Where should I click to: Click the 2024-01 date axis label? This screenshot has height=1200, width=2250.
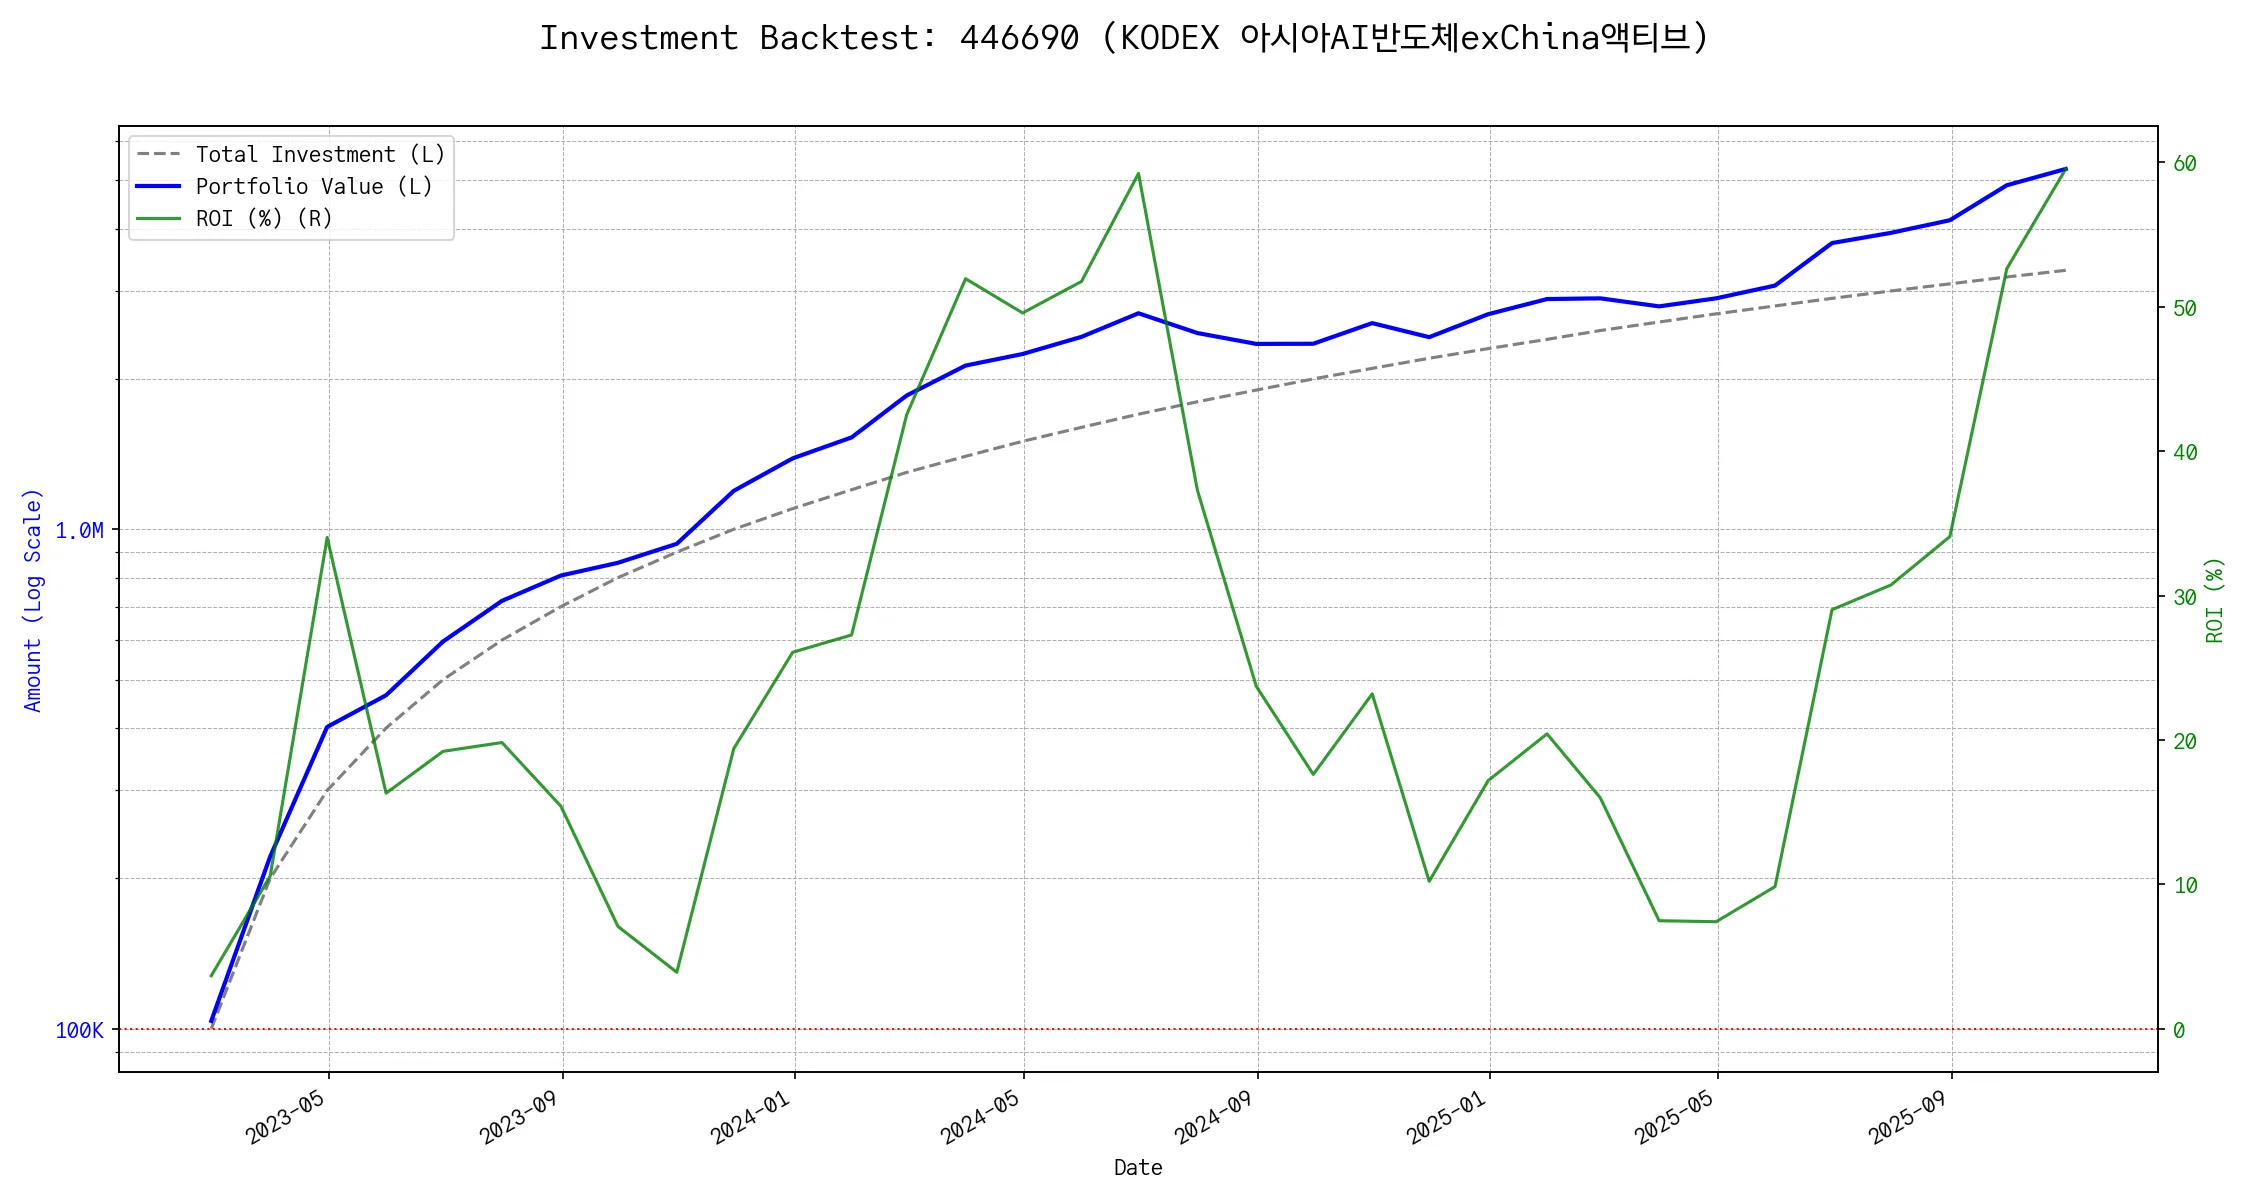point(751,1116)
